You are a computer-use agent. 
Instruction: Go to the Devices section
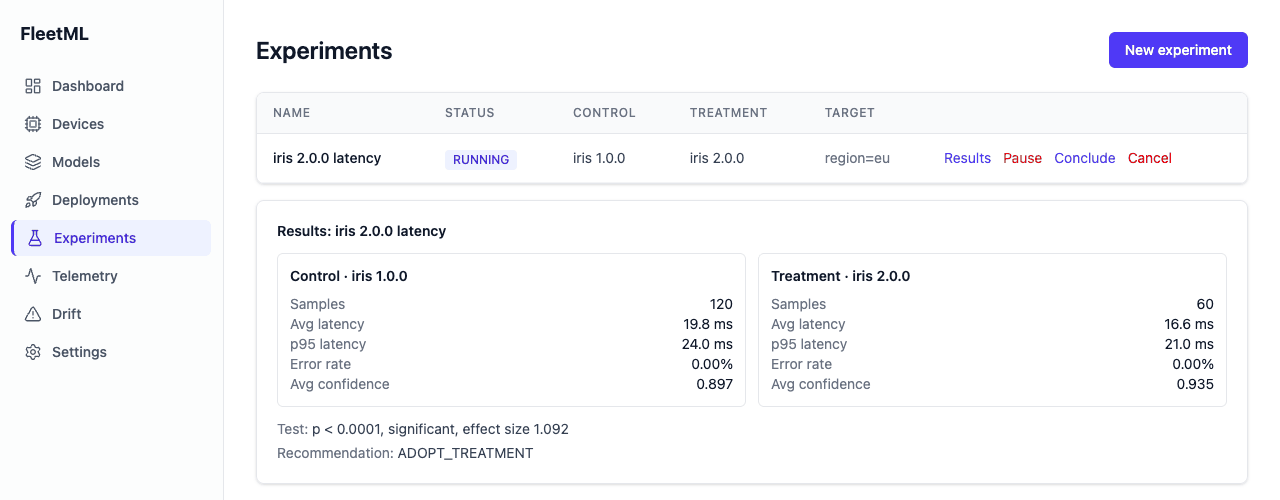click(111, 124)
